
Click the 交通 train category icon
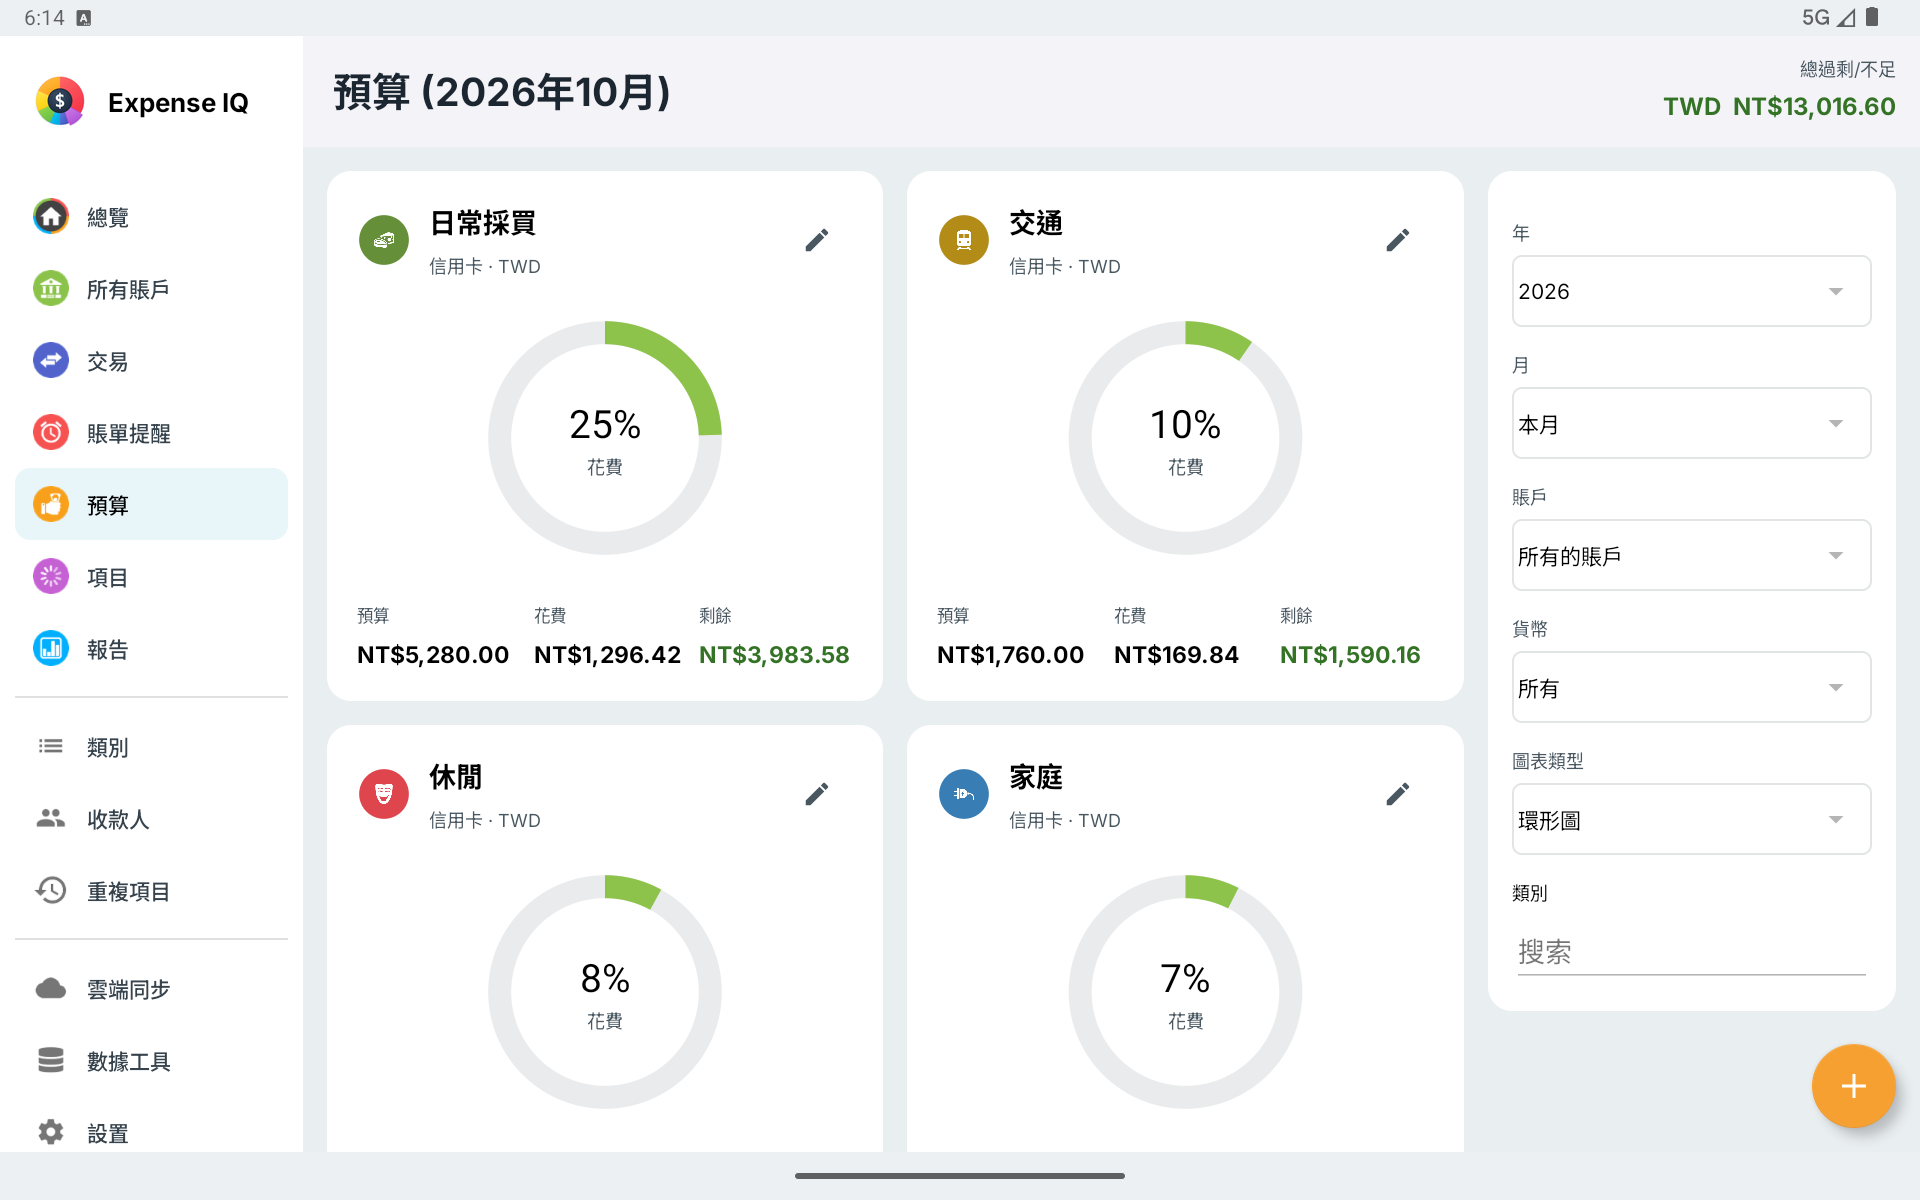click(964, 240)
